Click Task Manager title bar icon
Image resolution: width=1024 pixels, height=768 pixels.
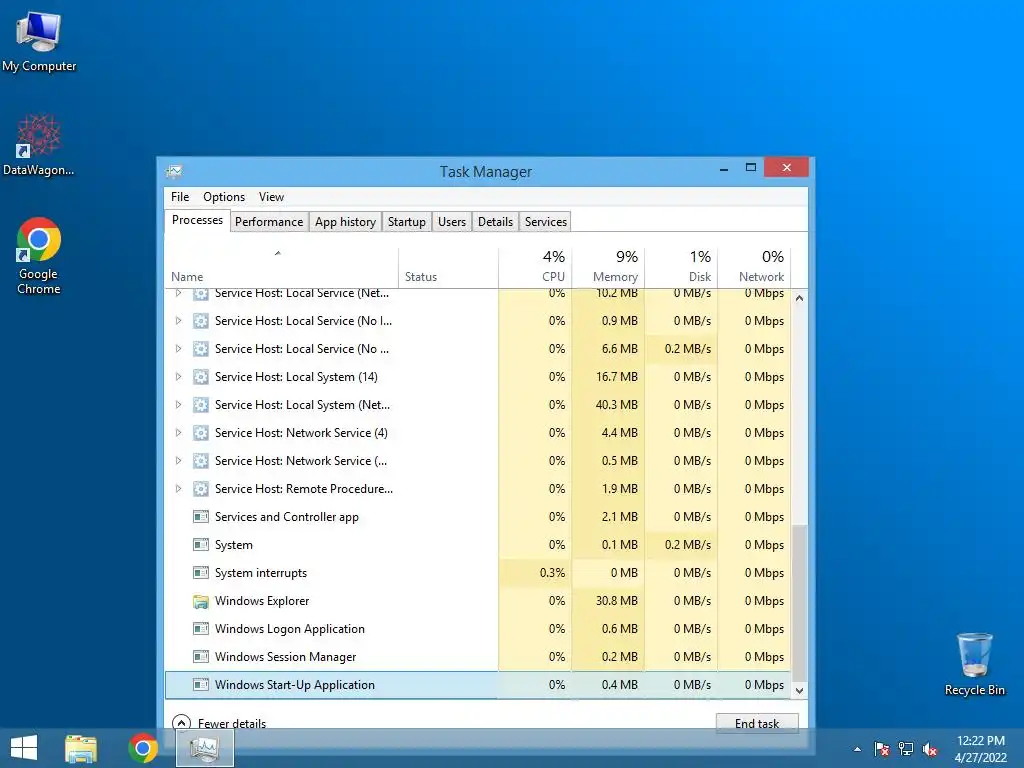pyautogui.click(x=174, y=172)
